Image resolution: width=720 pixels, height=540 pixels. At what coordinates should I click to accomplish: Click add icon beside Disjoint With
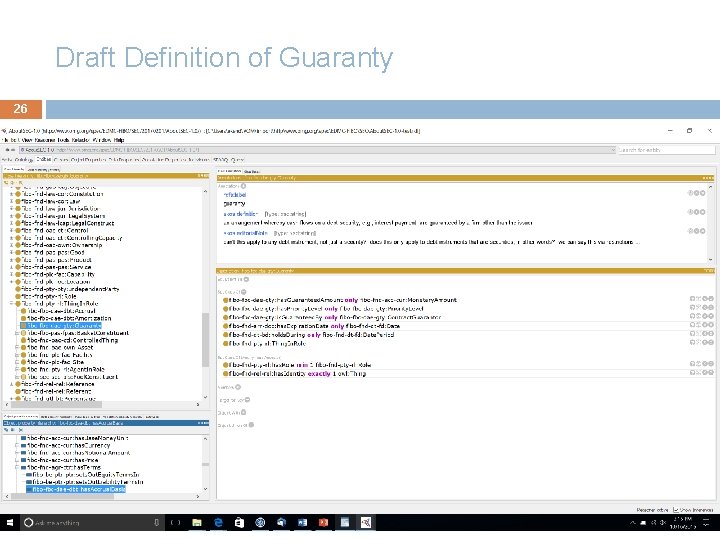(243, 412)
